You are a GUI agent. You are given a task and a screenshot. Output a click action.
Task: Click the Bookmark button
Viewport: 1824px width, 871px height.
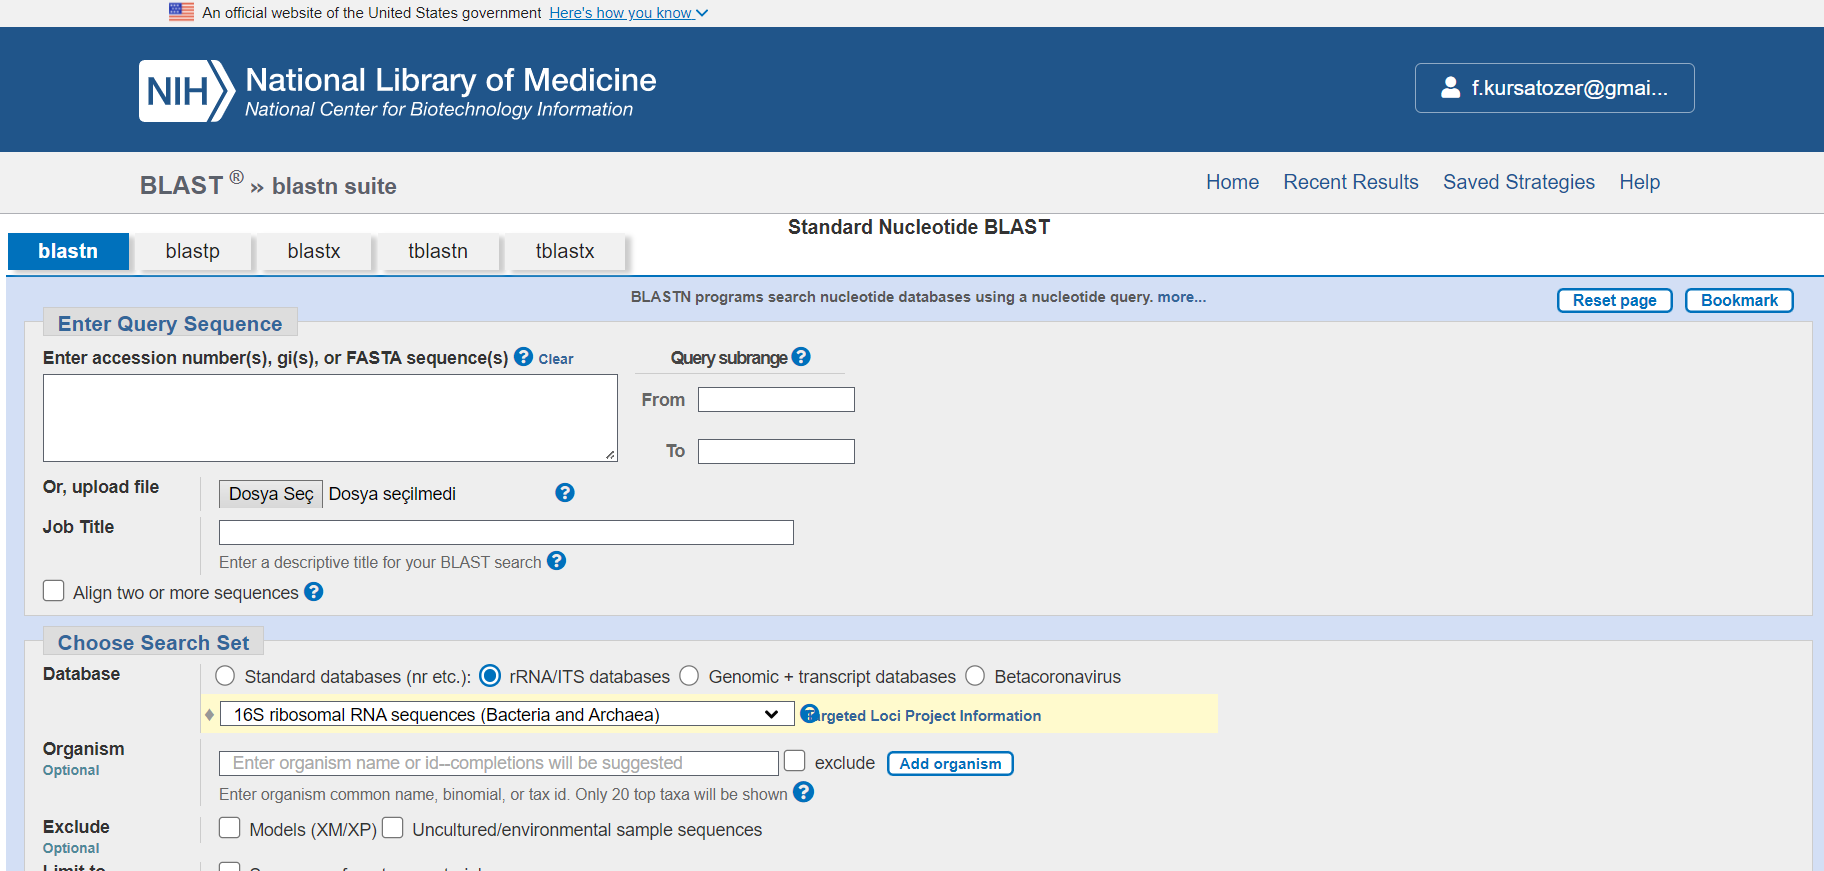tap(1739, 300)
